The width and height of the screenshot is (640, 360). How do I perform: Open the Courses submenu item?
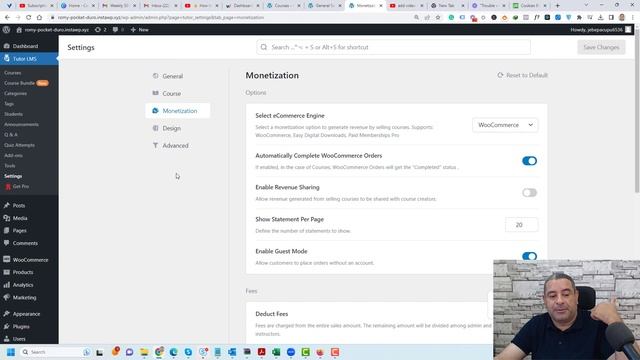pyautogui.click(x=13, y=73)
